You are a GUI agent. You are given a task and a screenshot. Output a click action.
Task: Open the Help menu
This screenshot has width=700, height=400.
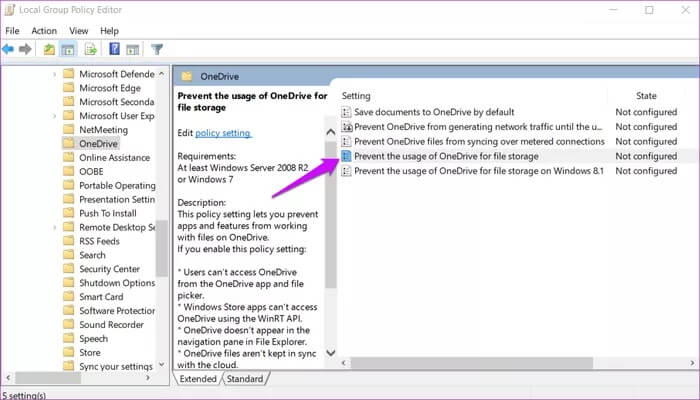109,31
